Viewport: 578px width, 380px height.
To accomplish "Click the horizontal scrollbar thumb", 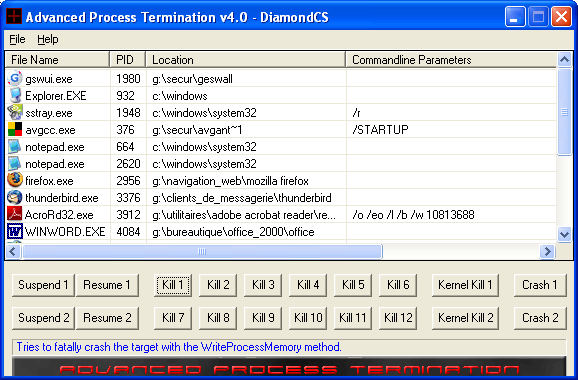I will (202, 251).
